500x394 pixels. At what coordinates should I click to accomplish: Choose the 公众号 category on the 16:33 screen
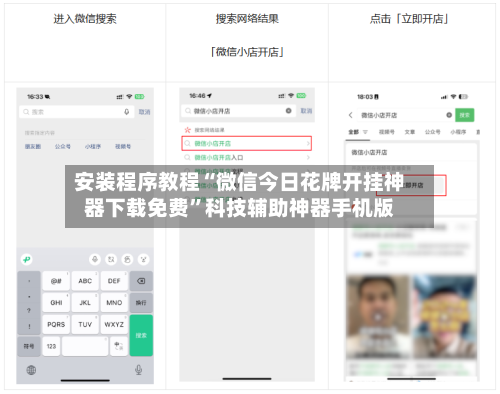tap(63, 146)
